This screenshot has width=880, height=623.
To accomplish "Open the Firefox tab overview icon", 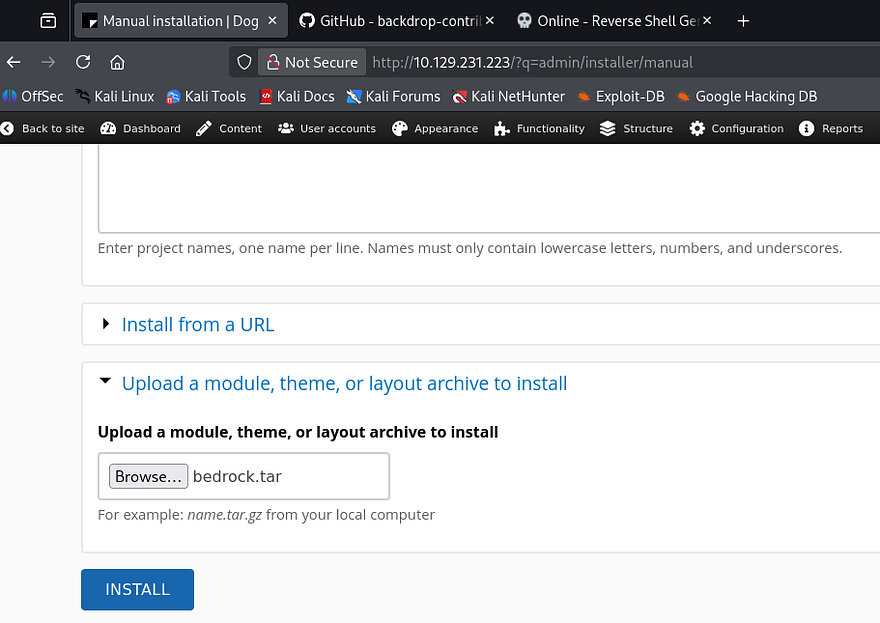I will click(x=48, y=20).
